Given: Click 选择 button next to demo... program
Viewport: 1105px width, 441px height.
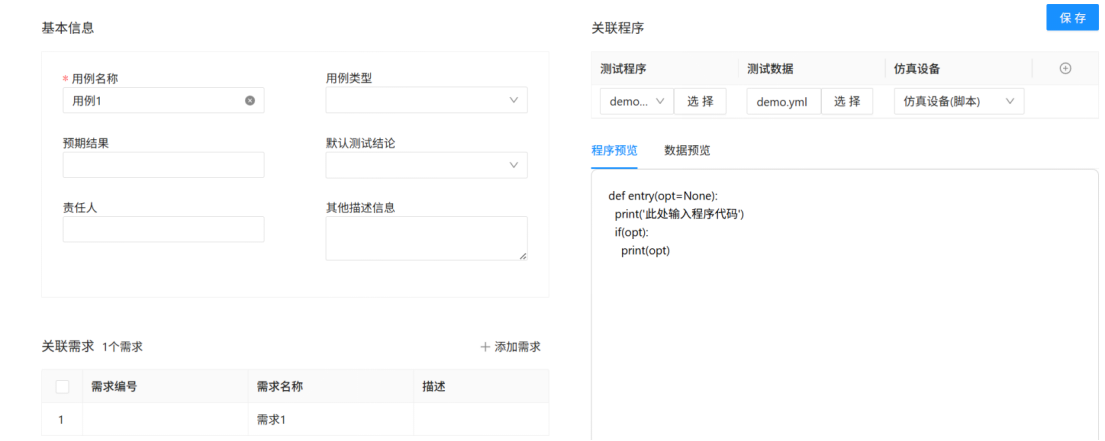Looking at the screenshot, I should pyautogui.click(x=700, y=101).
